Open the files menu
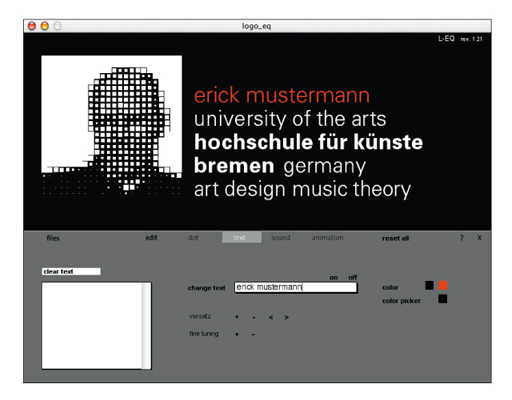Viewport: 512px width, 400px height. click(53, 238)
